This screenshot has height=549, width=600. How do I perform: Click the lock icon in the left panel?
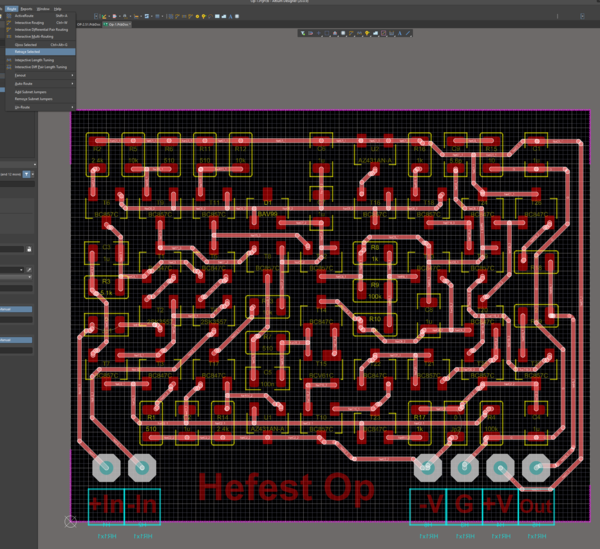coord(29,249)
